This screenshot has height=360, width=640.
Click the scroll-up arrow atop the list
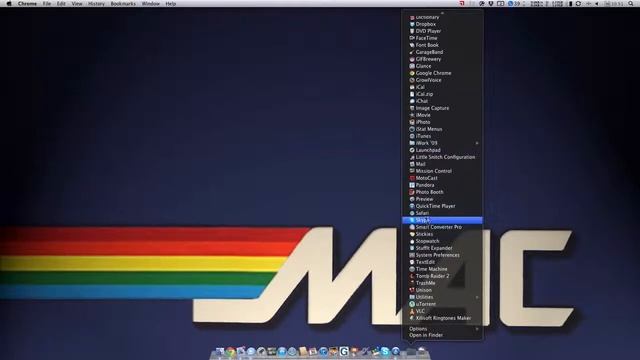[442, 13]
